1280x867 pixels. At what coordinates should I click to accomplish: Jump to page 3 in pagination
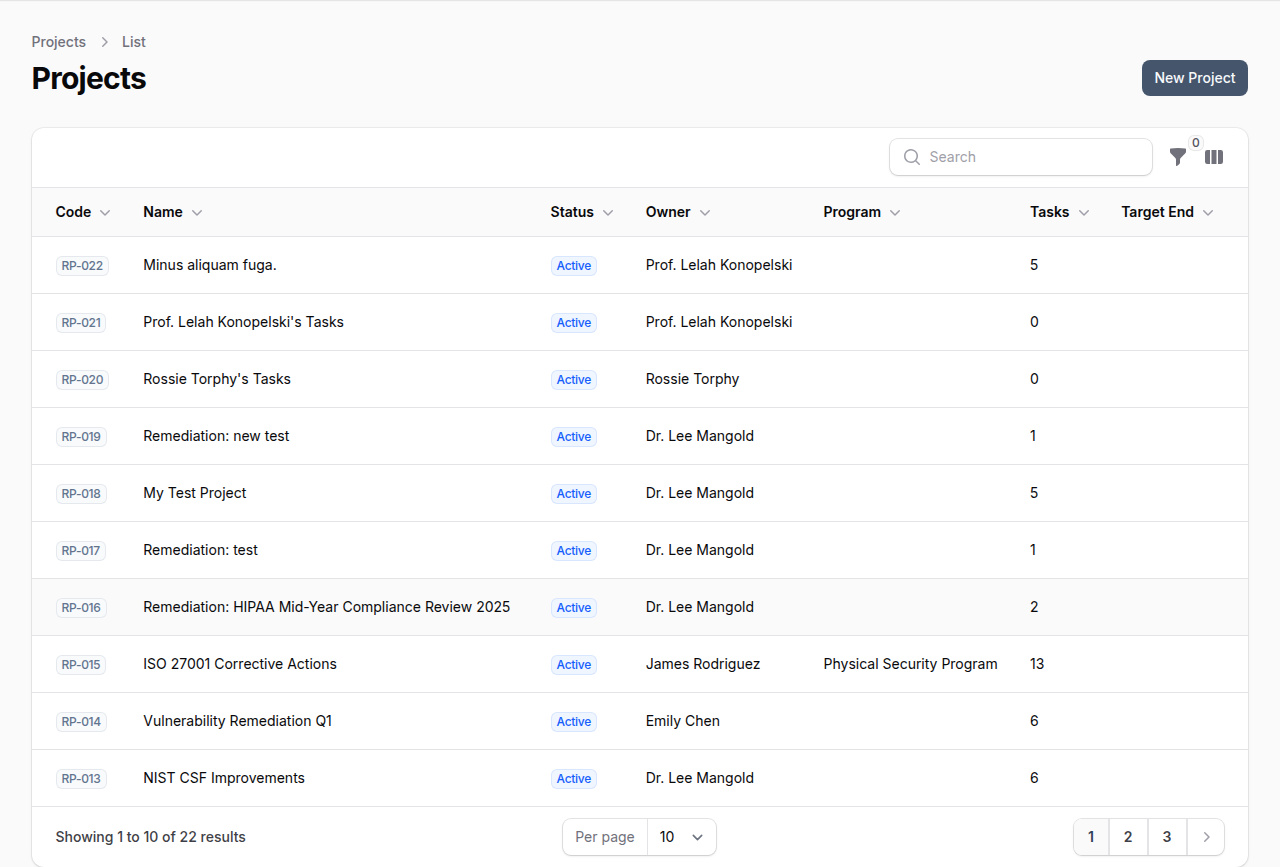click(x=1166, y=837)
